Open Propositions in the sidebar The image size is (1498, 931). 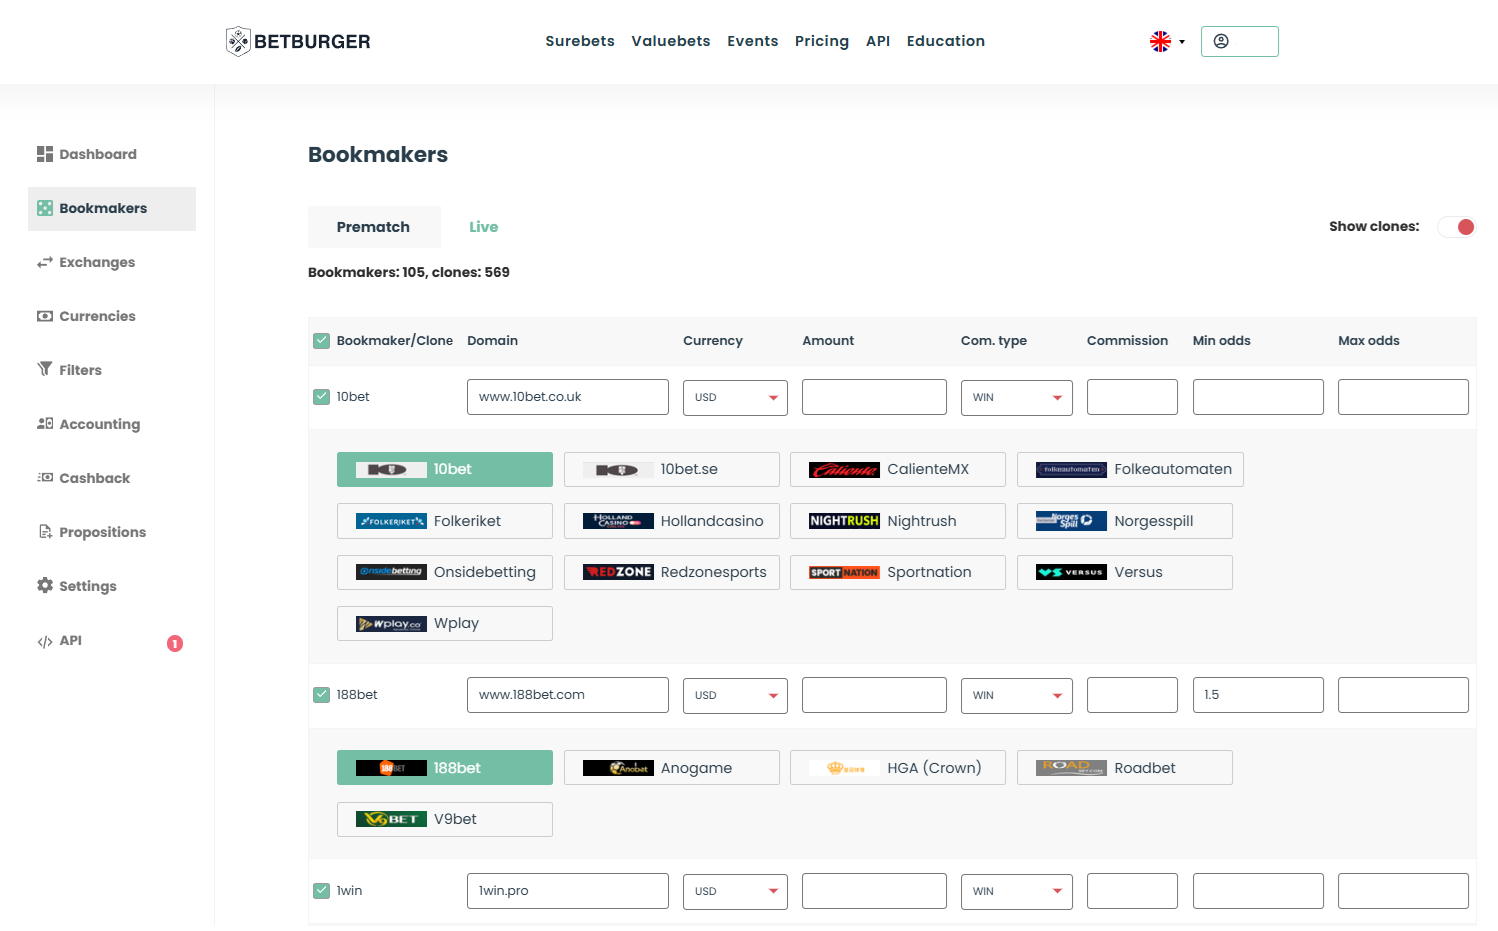(92, 532)
